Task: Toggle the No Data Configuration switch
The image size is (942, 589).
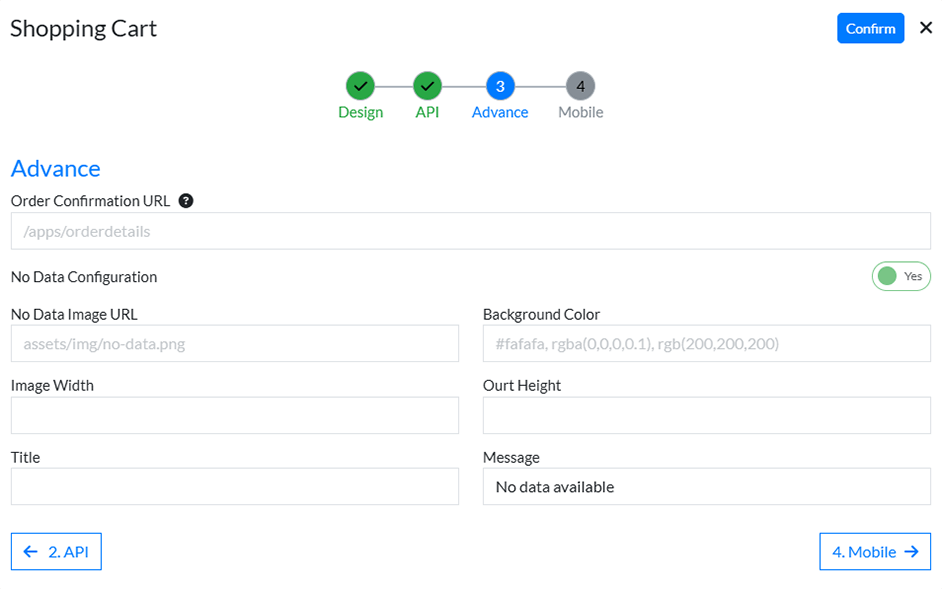Action: point(900,276)
